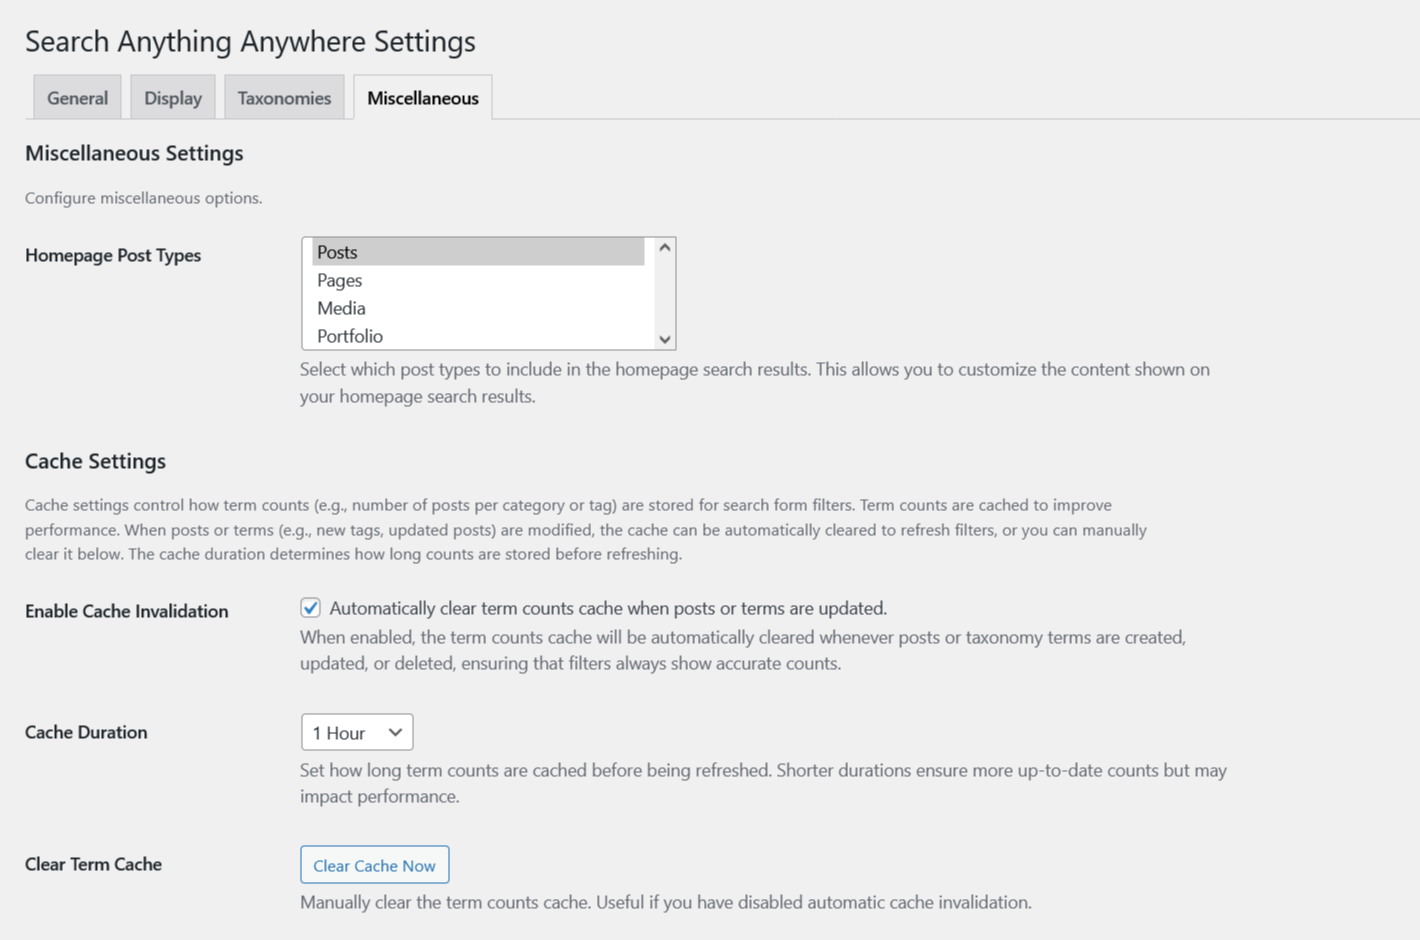
Task: Click the Cache Duration field label
Action: tap(86, 732)
